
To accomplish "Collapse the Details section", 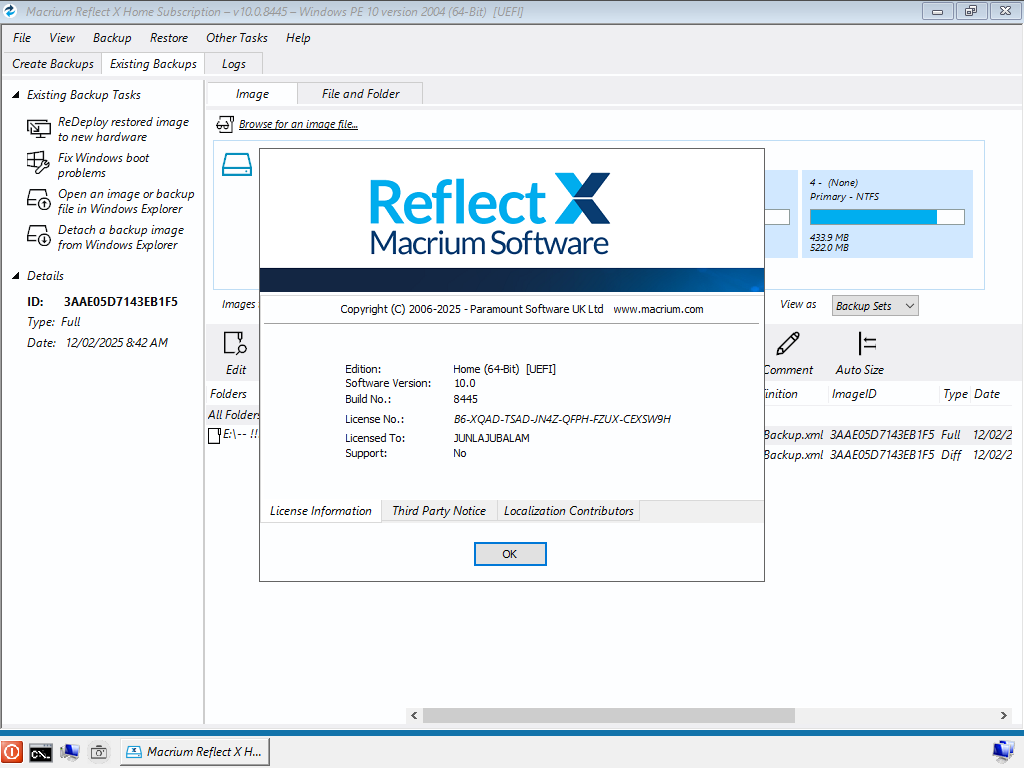I will coord(16,276).
